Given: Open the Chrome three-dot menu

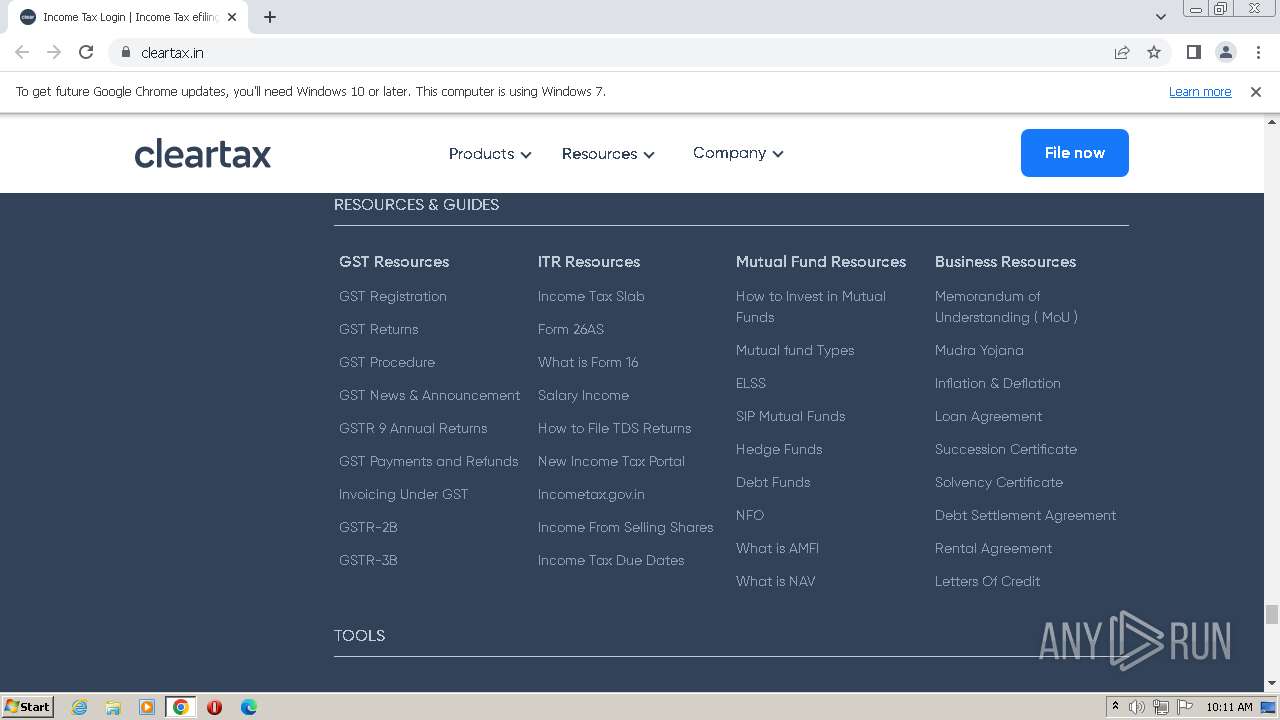Looking at the screenshot, I should (1258, 52).
